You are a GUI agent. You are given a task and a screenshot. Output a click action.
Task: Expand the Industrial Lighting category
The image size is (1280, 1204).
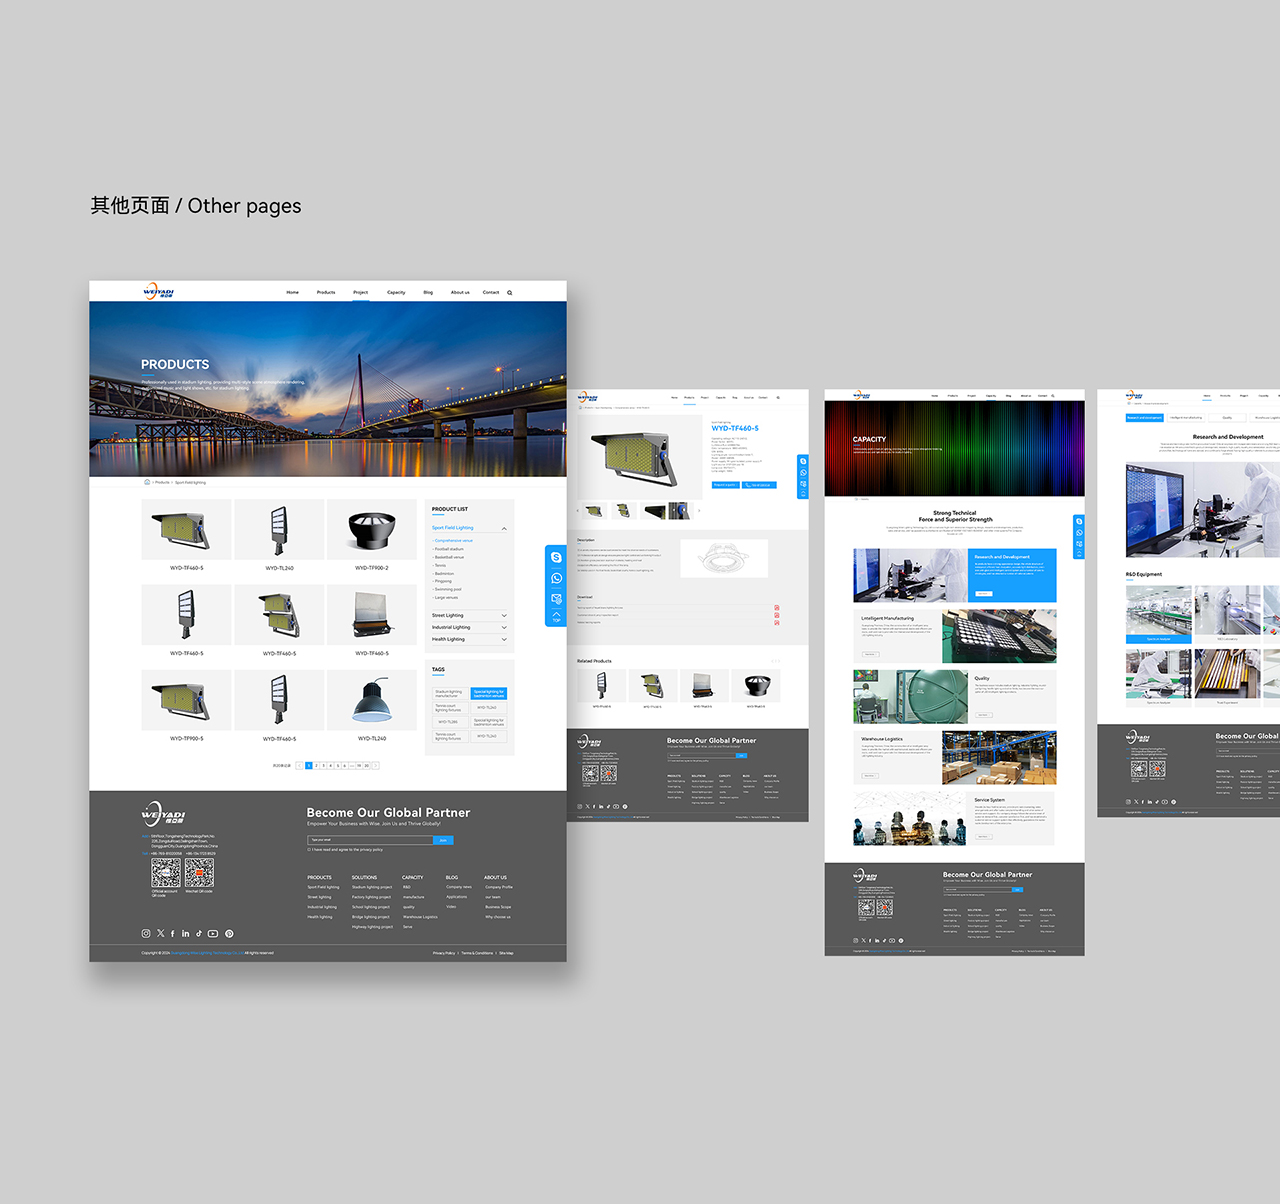pos(504,627)
